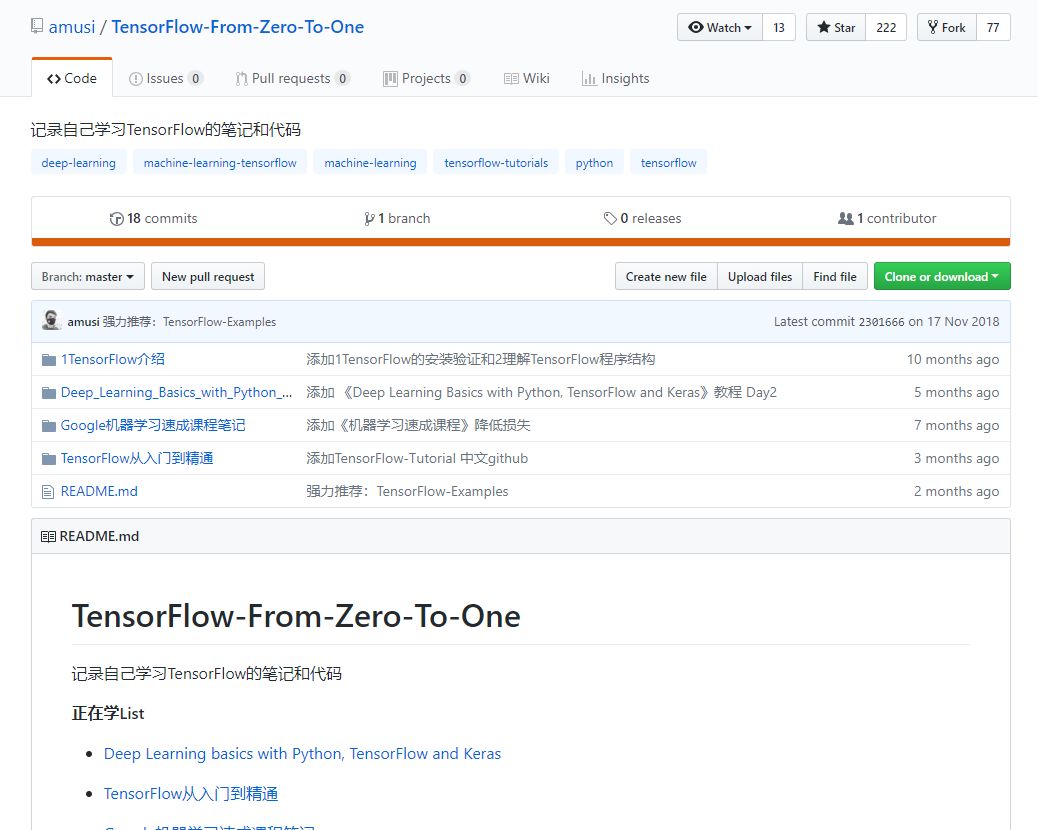Click folder icon for TensorFlow从入门到精通
1038x830 pixels.
click(x=49, y=459)
